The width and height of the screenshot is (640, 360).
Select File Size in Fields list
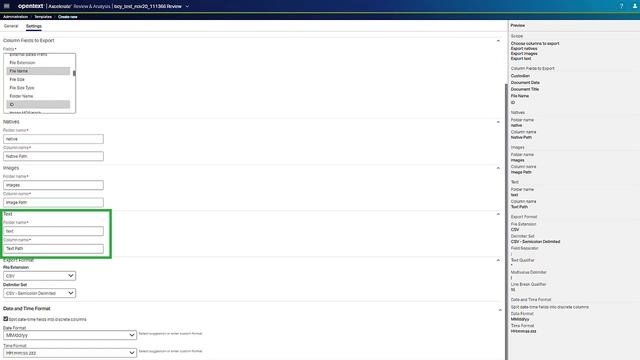pyautogui.click(x=38, y=80)
